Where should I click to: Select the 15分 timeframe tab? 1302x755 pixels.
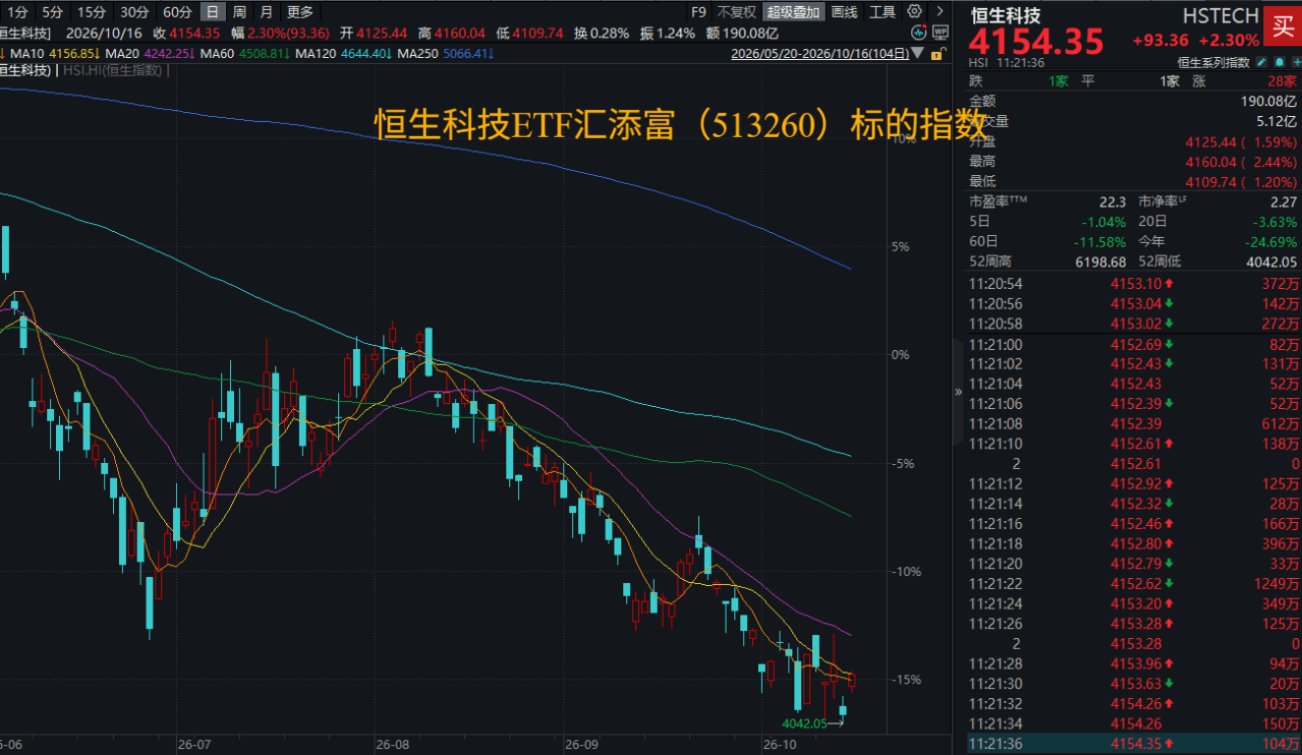(x=91, y=12)
